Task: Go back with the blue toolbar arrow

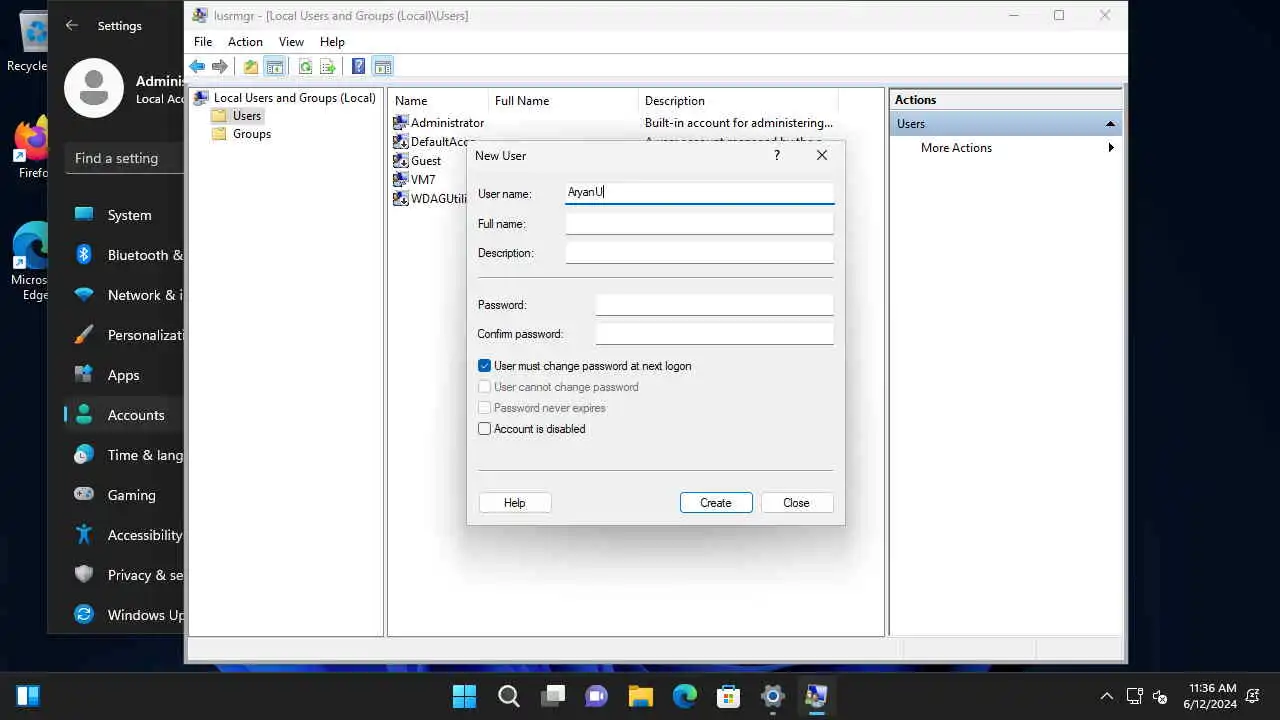Action: [197, 67]
